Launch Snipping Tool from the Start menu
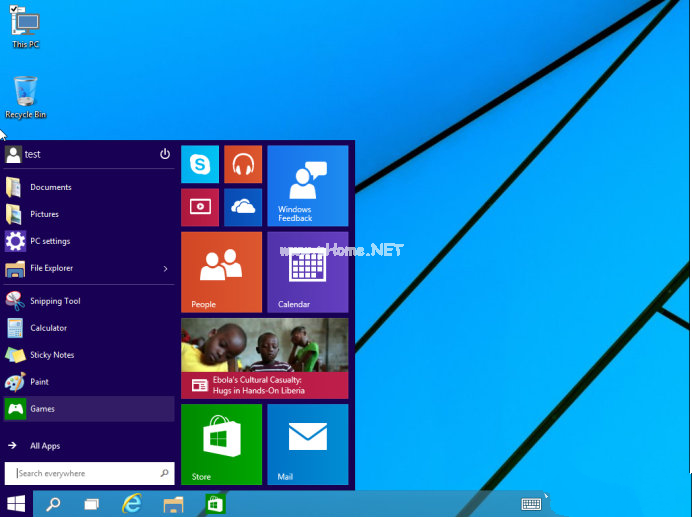 click(55, 301)
